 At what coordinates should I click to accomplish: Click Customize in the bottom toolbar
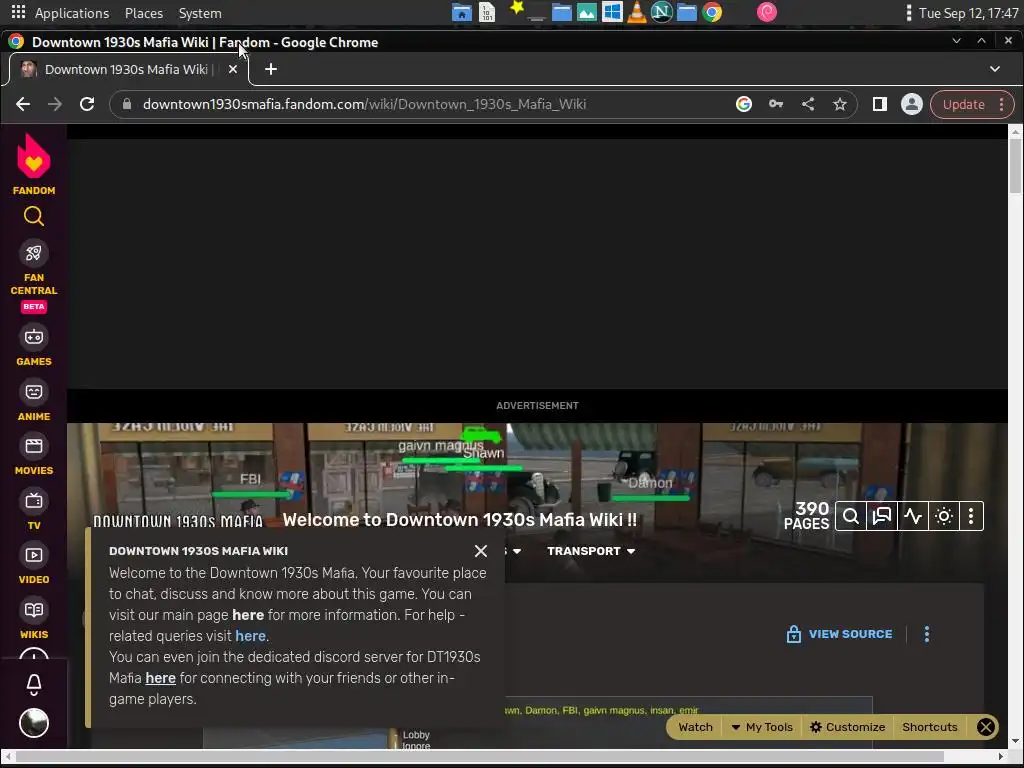(x=847, y=727)
